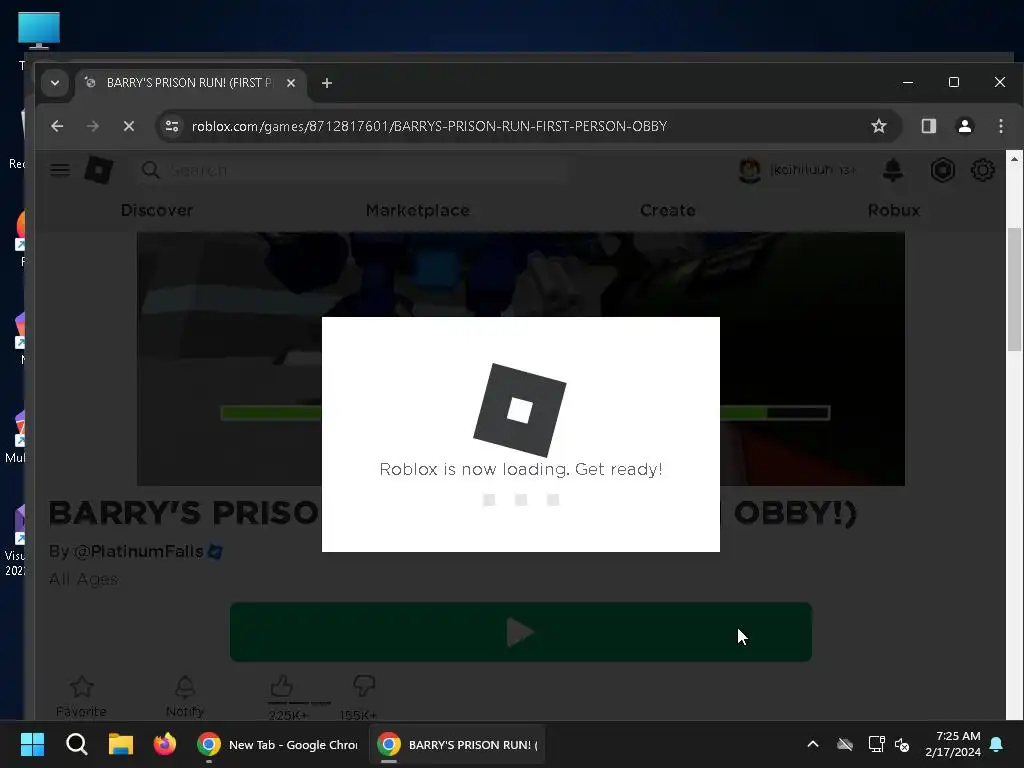Switch to New Tab - Google Chrome window
This screenshot has width=1024, height=768.
tap(278, 744)
